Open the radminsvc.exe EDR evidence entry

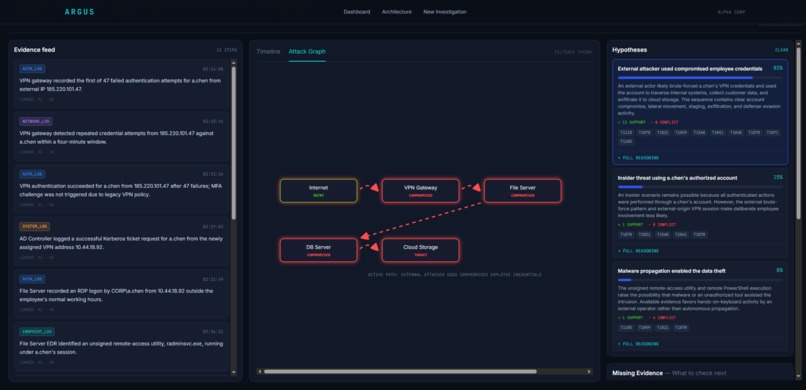[x=121, y=347]
